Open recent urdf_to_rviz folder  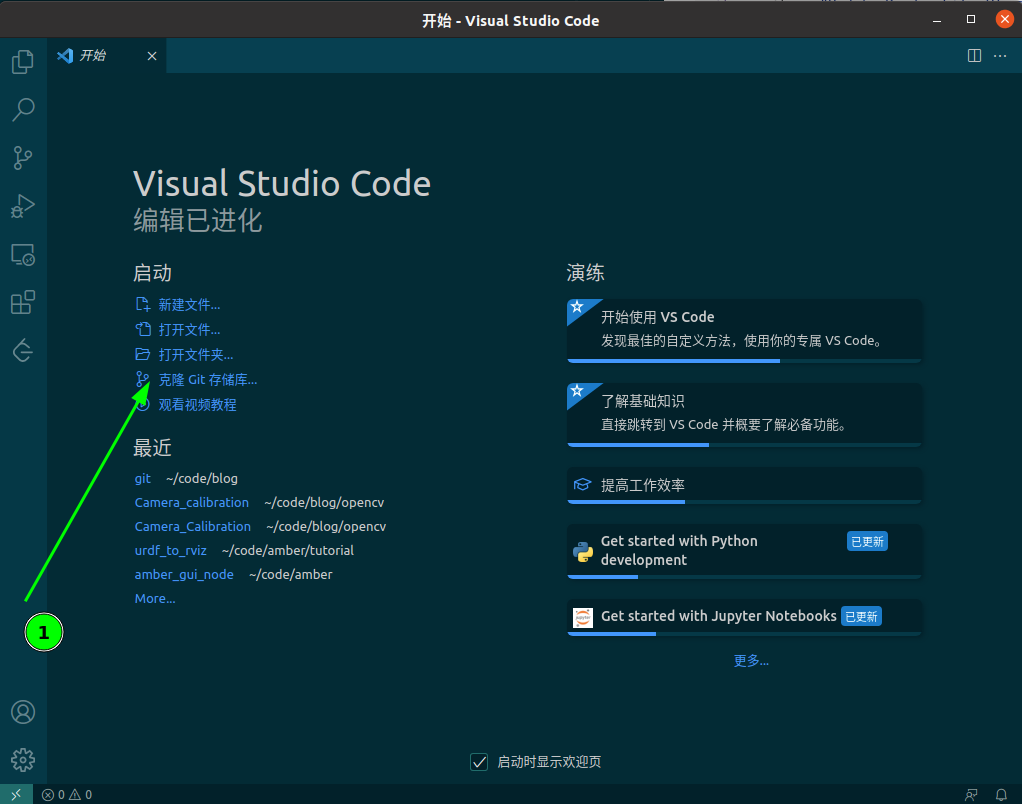click(170, 551)
